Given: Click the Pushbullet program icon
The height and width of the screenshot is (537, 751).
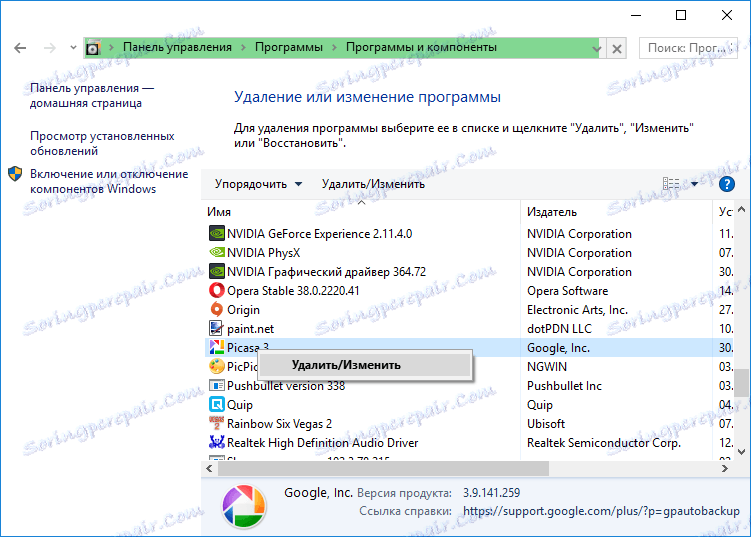Looking at the screenshot, I should point(217,386).
